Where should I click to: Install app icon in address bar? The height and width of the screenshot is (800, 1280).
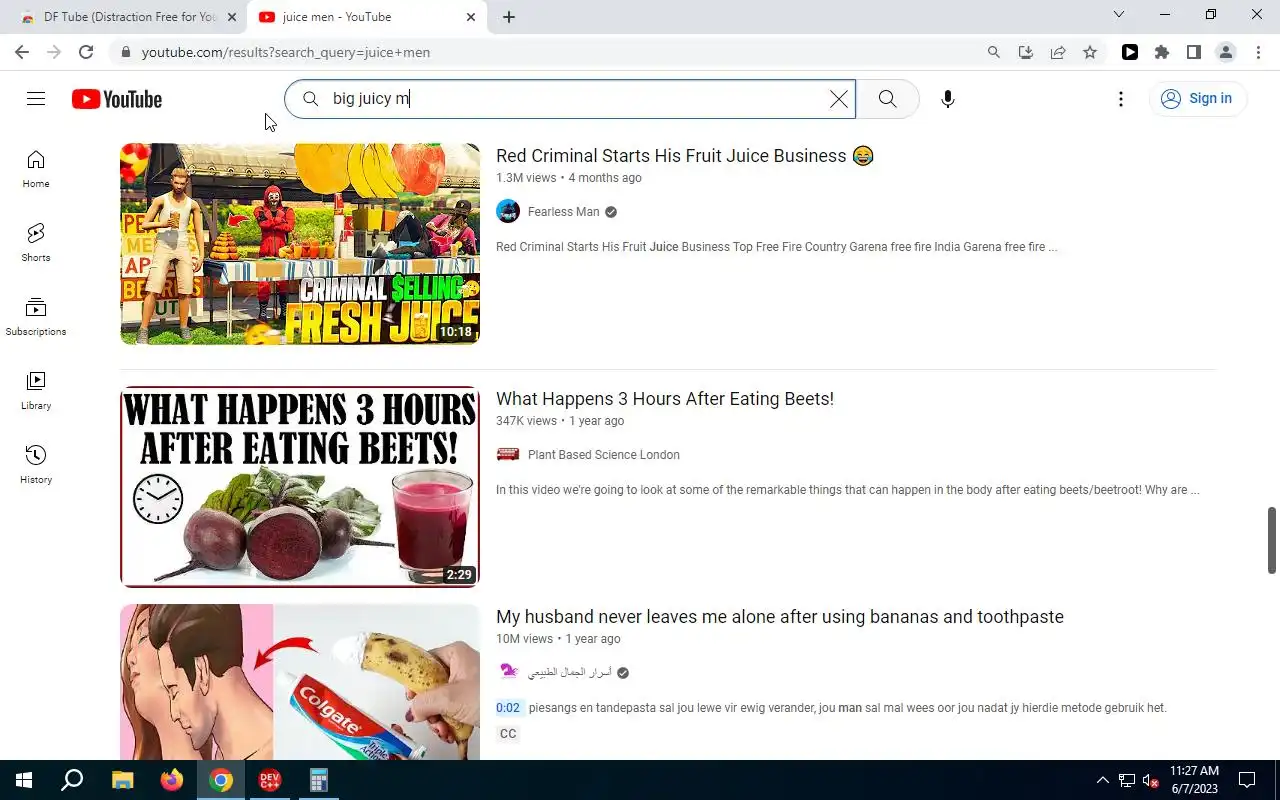(1026, 52)
